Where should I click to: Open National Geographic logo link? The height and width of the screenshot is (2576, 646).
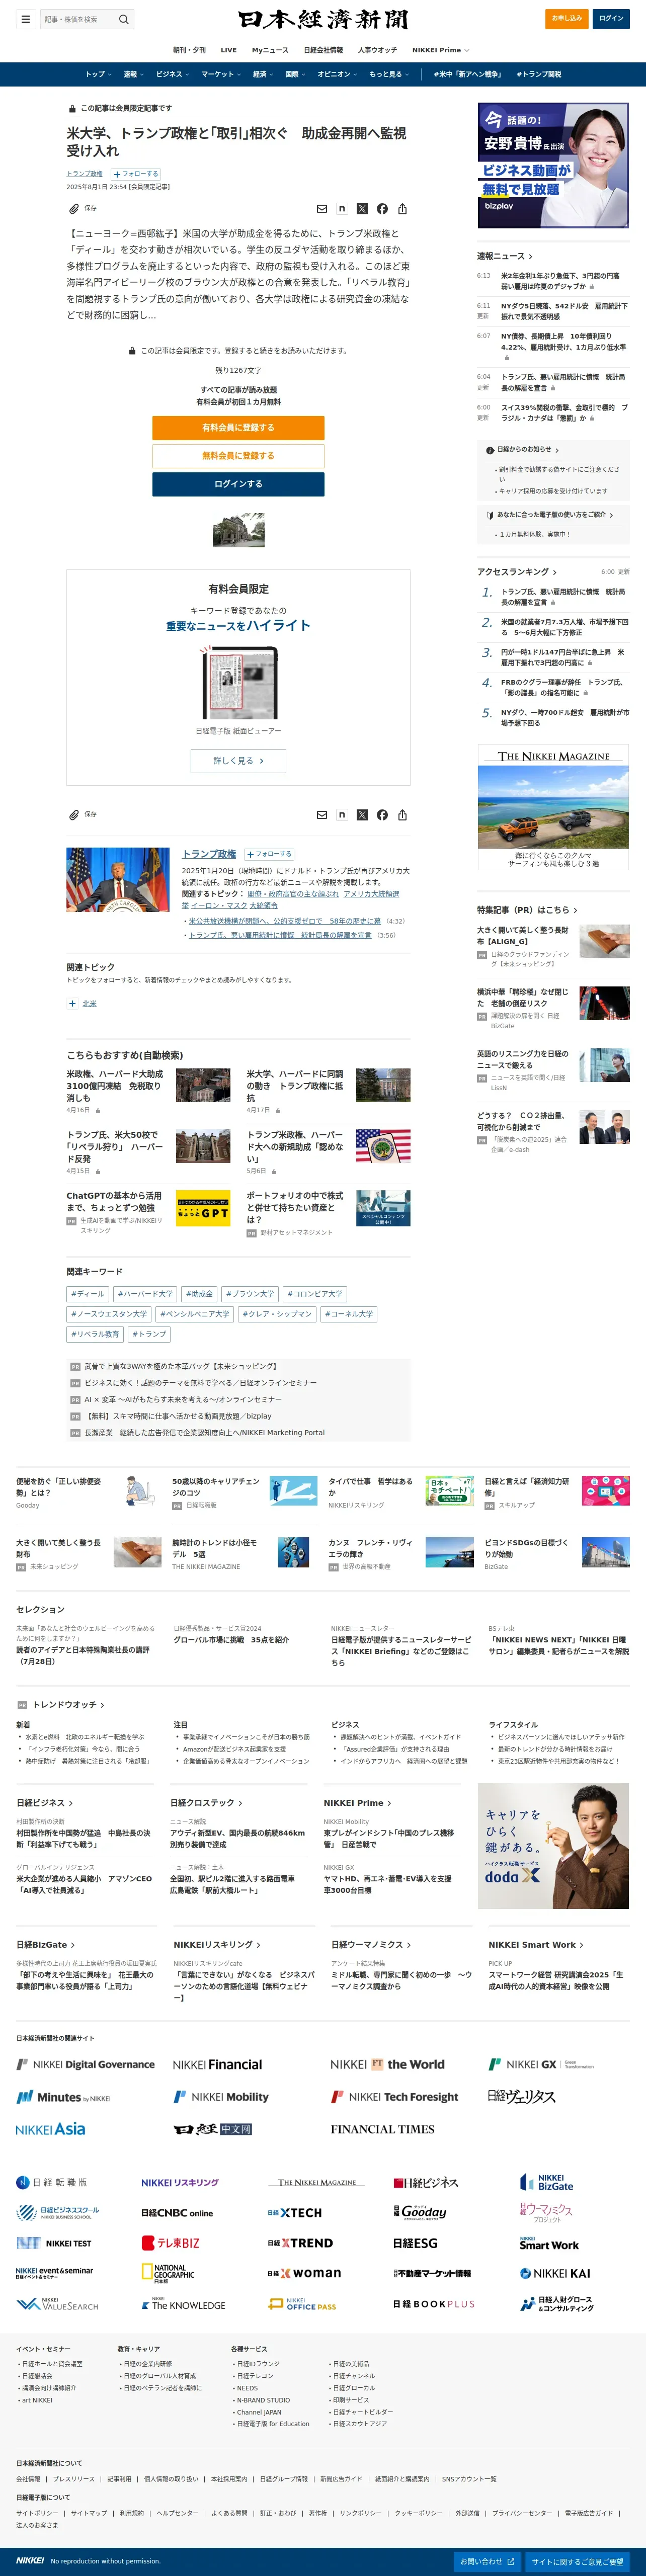coord(168,2273)
